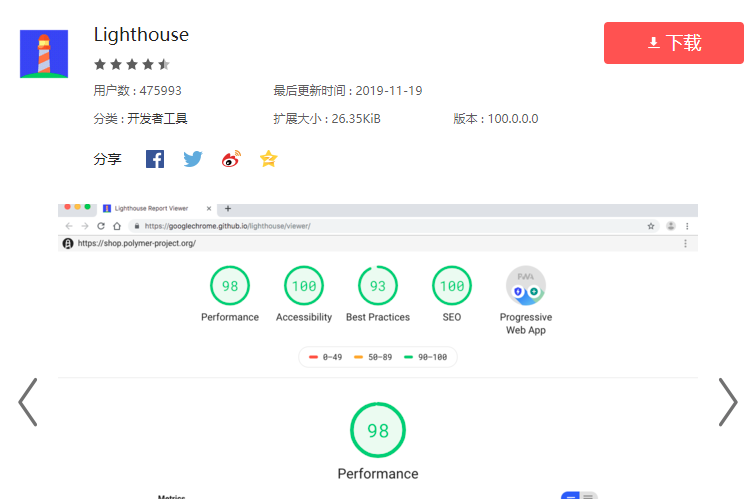Screen dimensions: 755x499
Task: Toggle the metrics view switch
Action: 579,496
